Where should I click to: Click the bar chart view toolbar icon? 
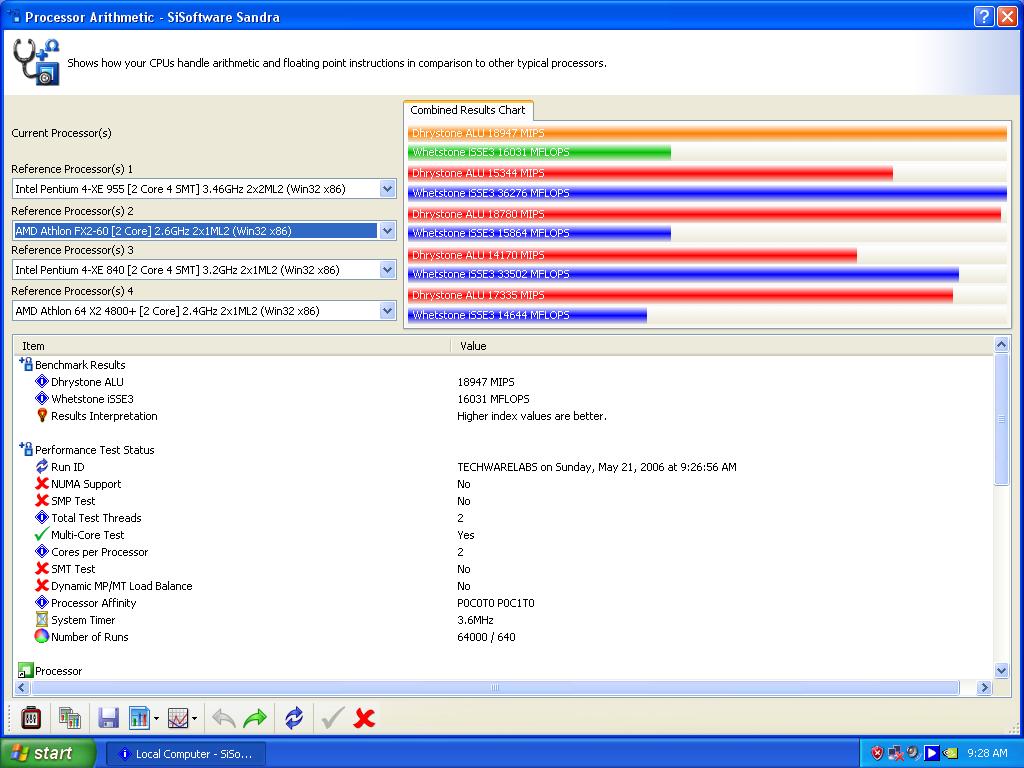[x=139, y=718]
